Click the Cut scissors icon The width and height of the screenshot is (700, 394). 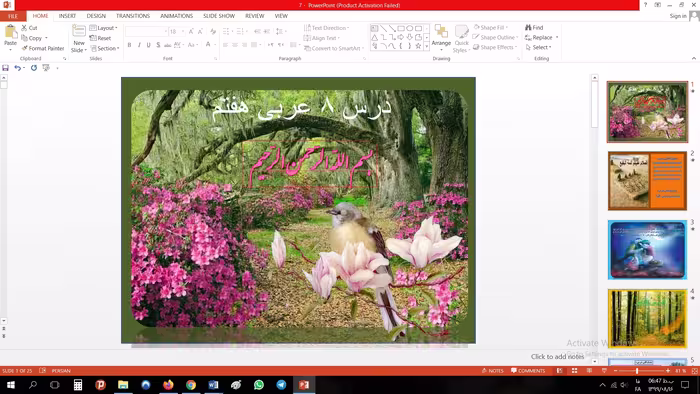[24, 28]
